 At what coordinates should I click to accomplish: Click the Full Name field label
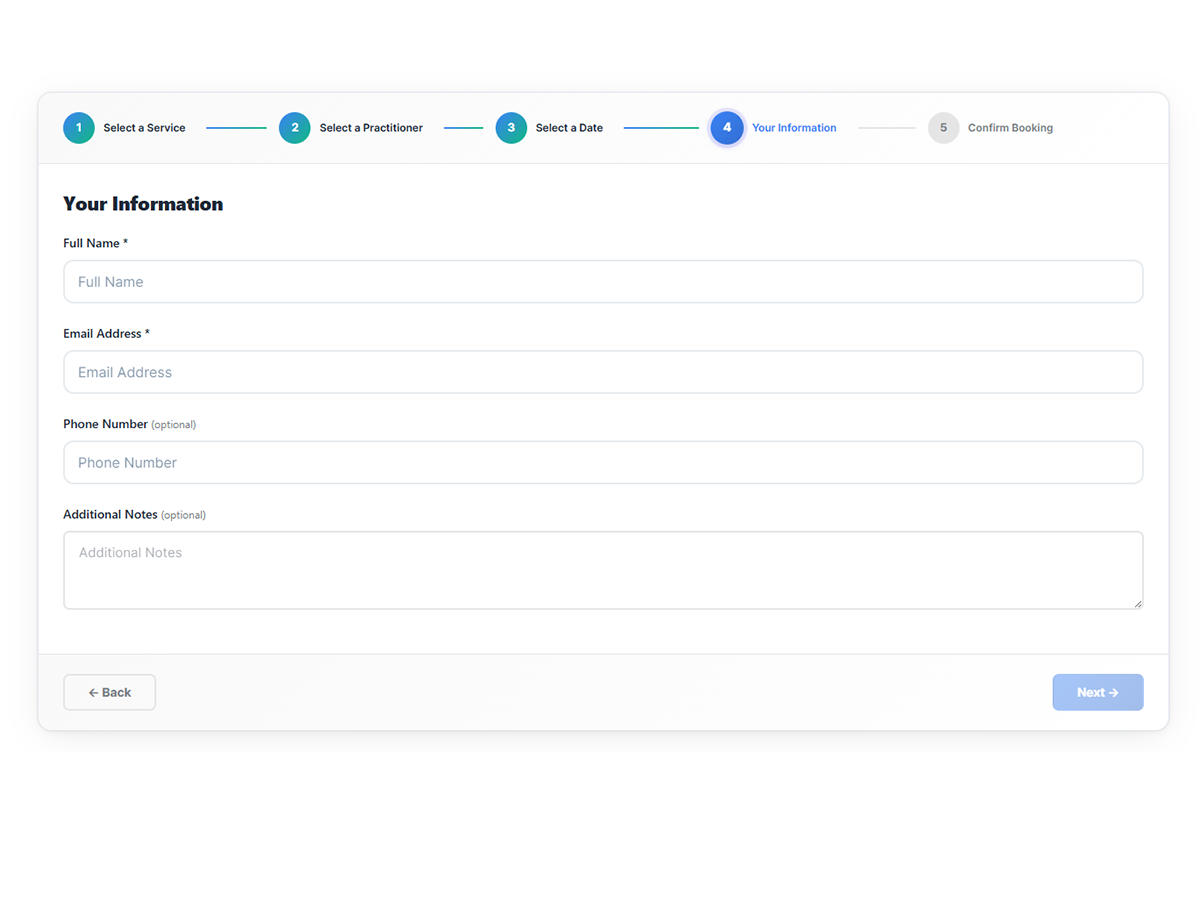tap(91, 243)
